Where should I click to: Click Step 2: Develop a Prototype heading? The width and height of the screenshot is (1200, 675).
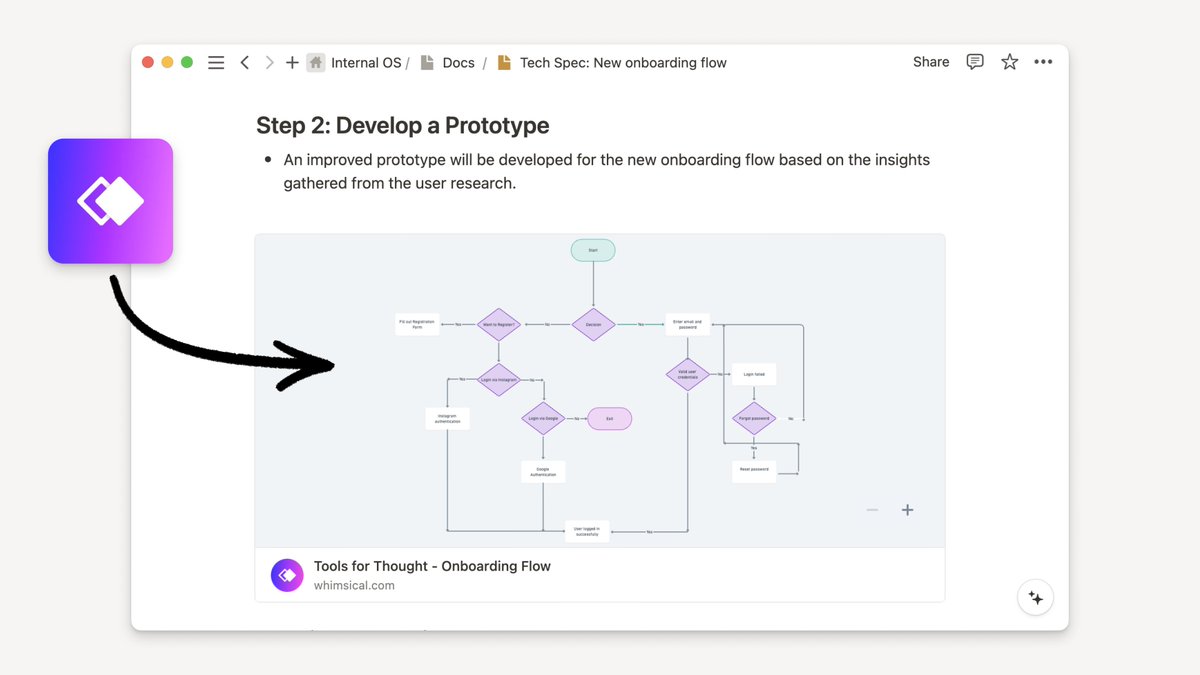pyautogui.click(x=403, y=125)
